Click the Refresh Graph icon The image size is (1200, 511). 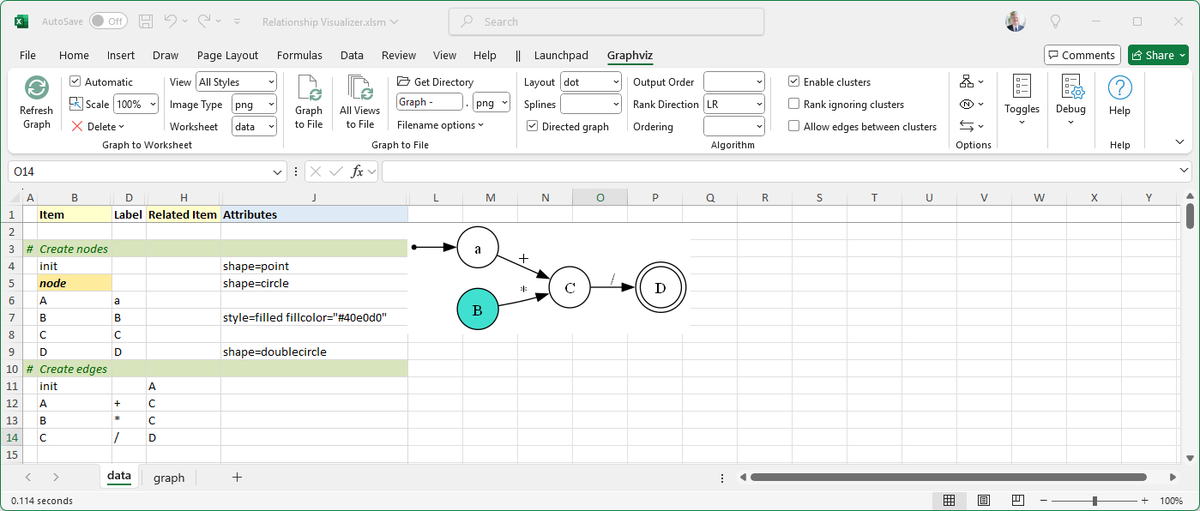[x=36, y=88]
